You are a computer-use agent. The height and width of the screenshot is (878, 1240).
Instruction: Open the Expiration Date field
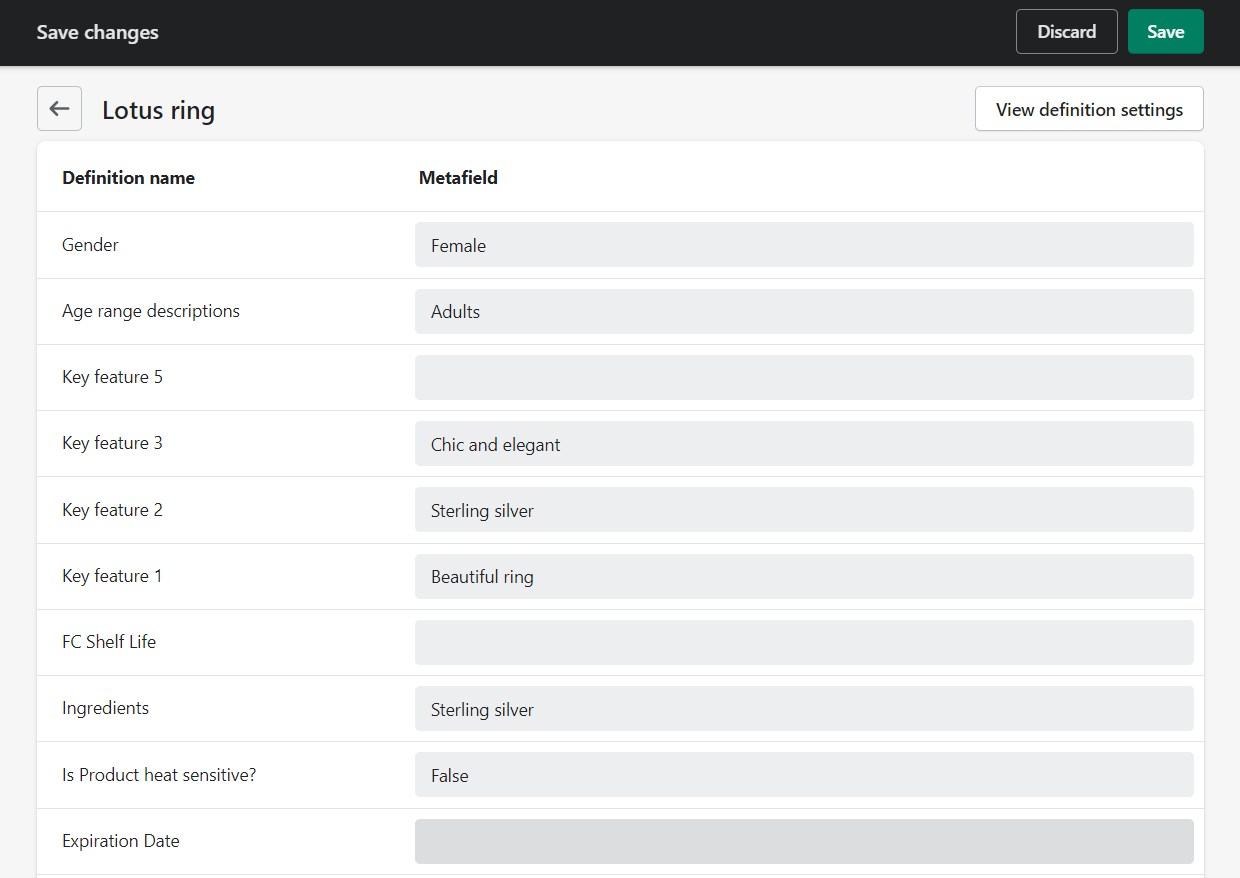tap(803, 841)
